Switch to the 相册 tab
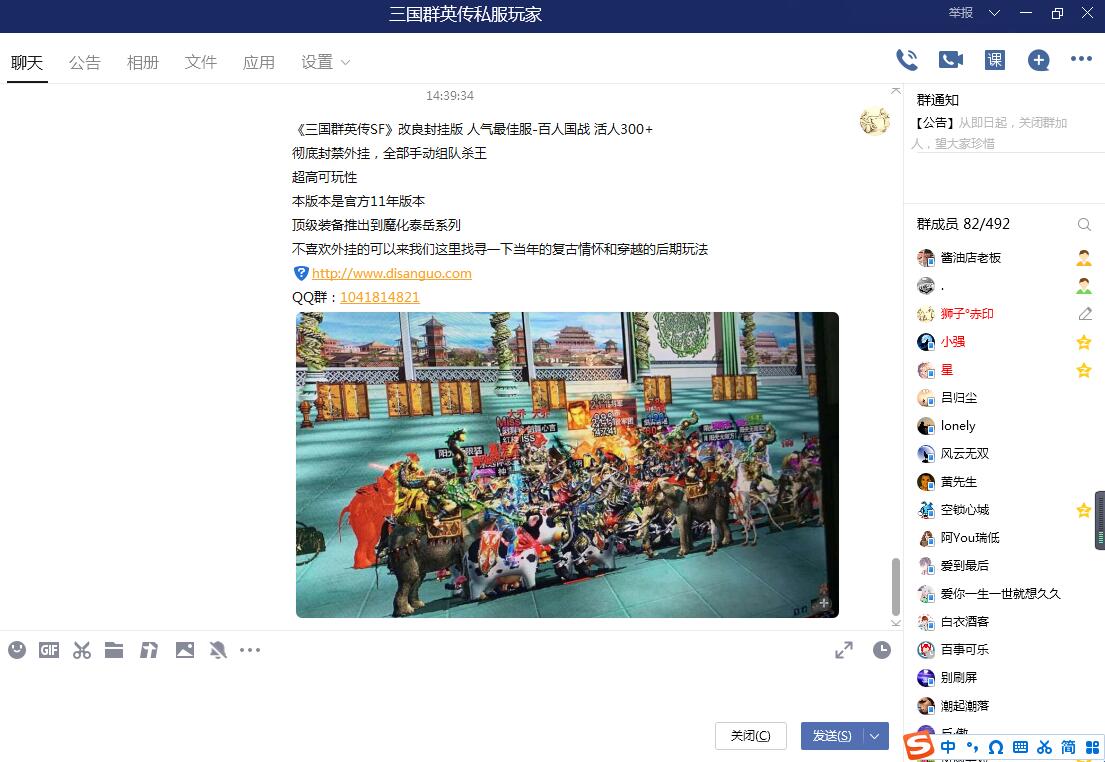This screenshot has height=762, width=1105. (x=143, y=62)
